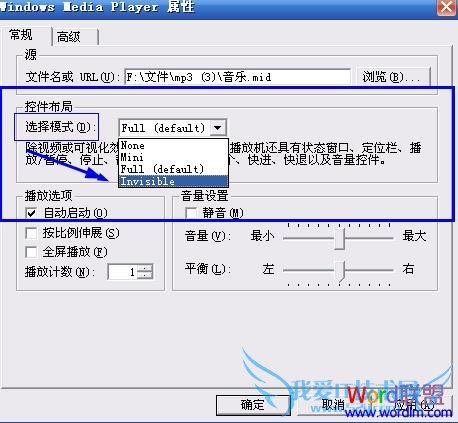
Task: Open the 高级 tab
Action: point(75,37)
